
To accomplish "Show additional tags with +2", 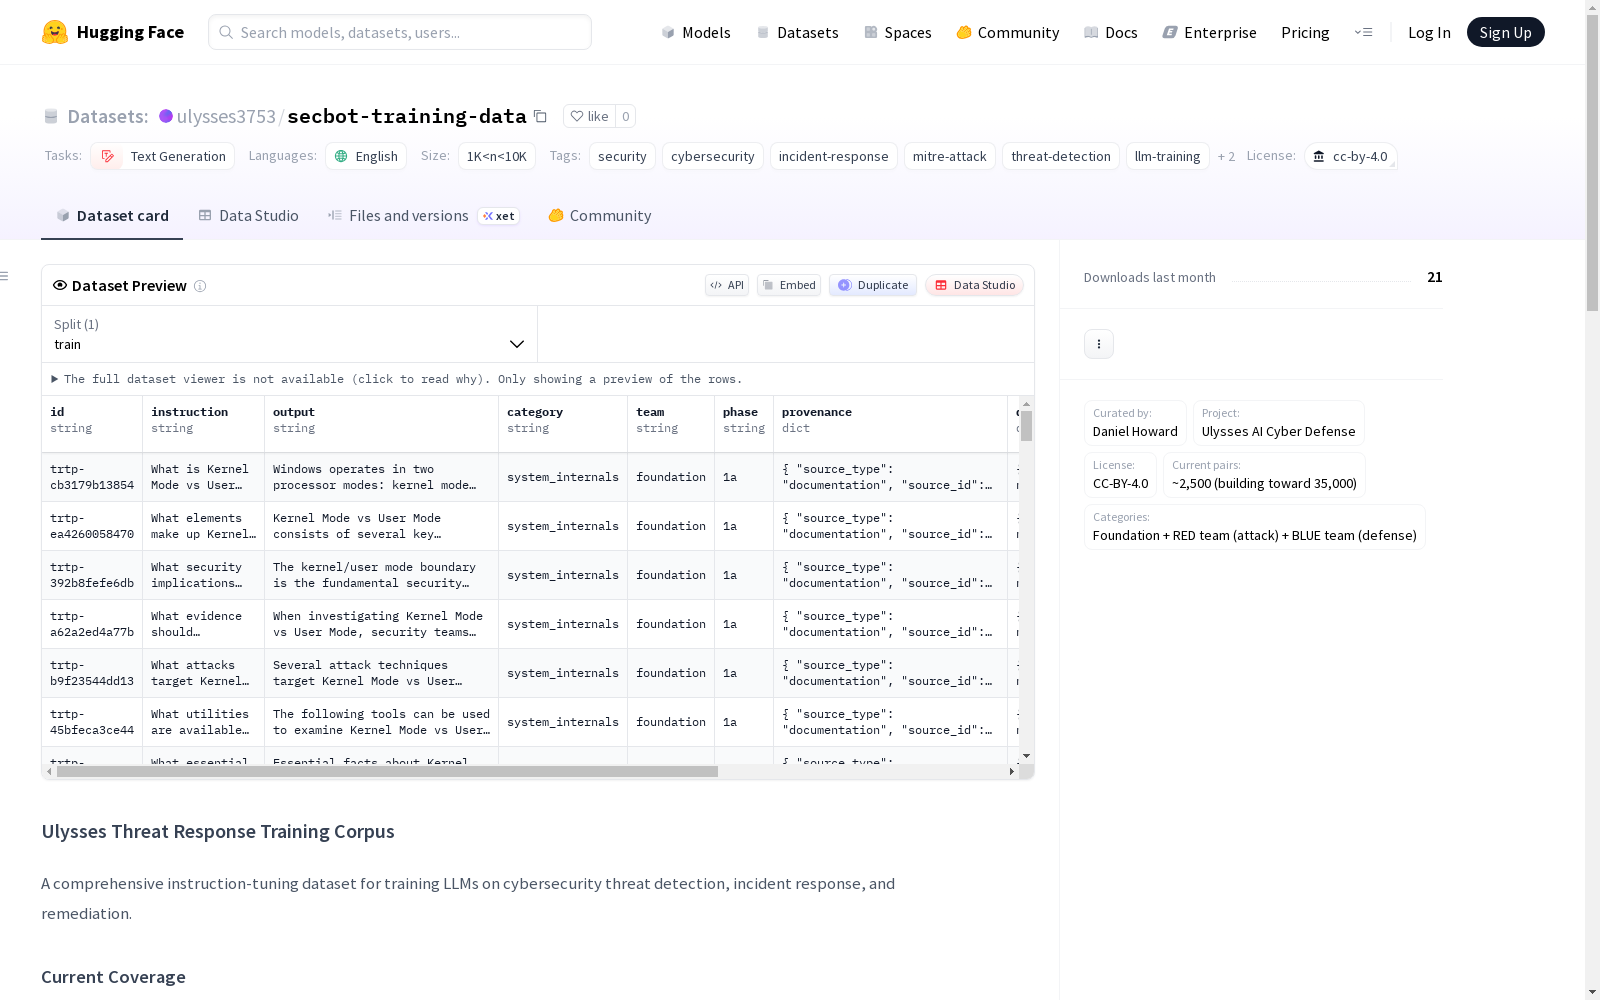I will coord(1226,156).
